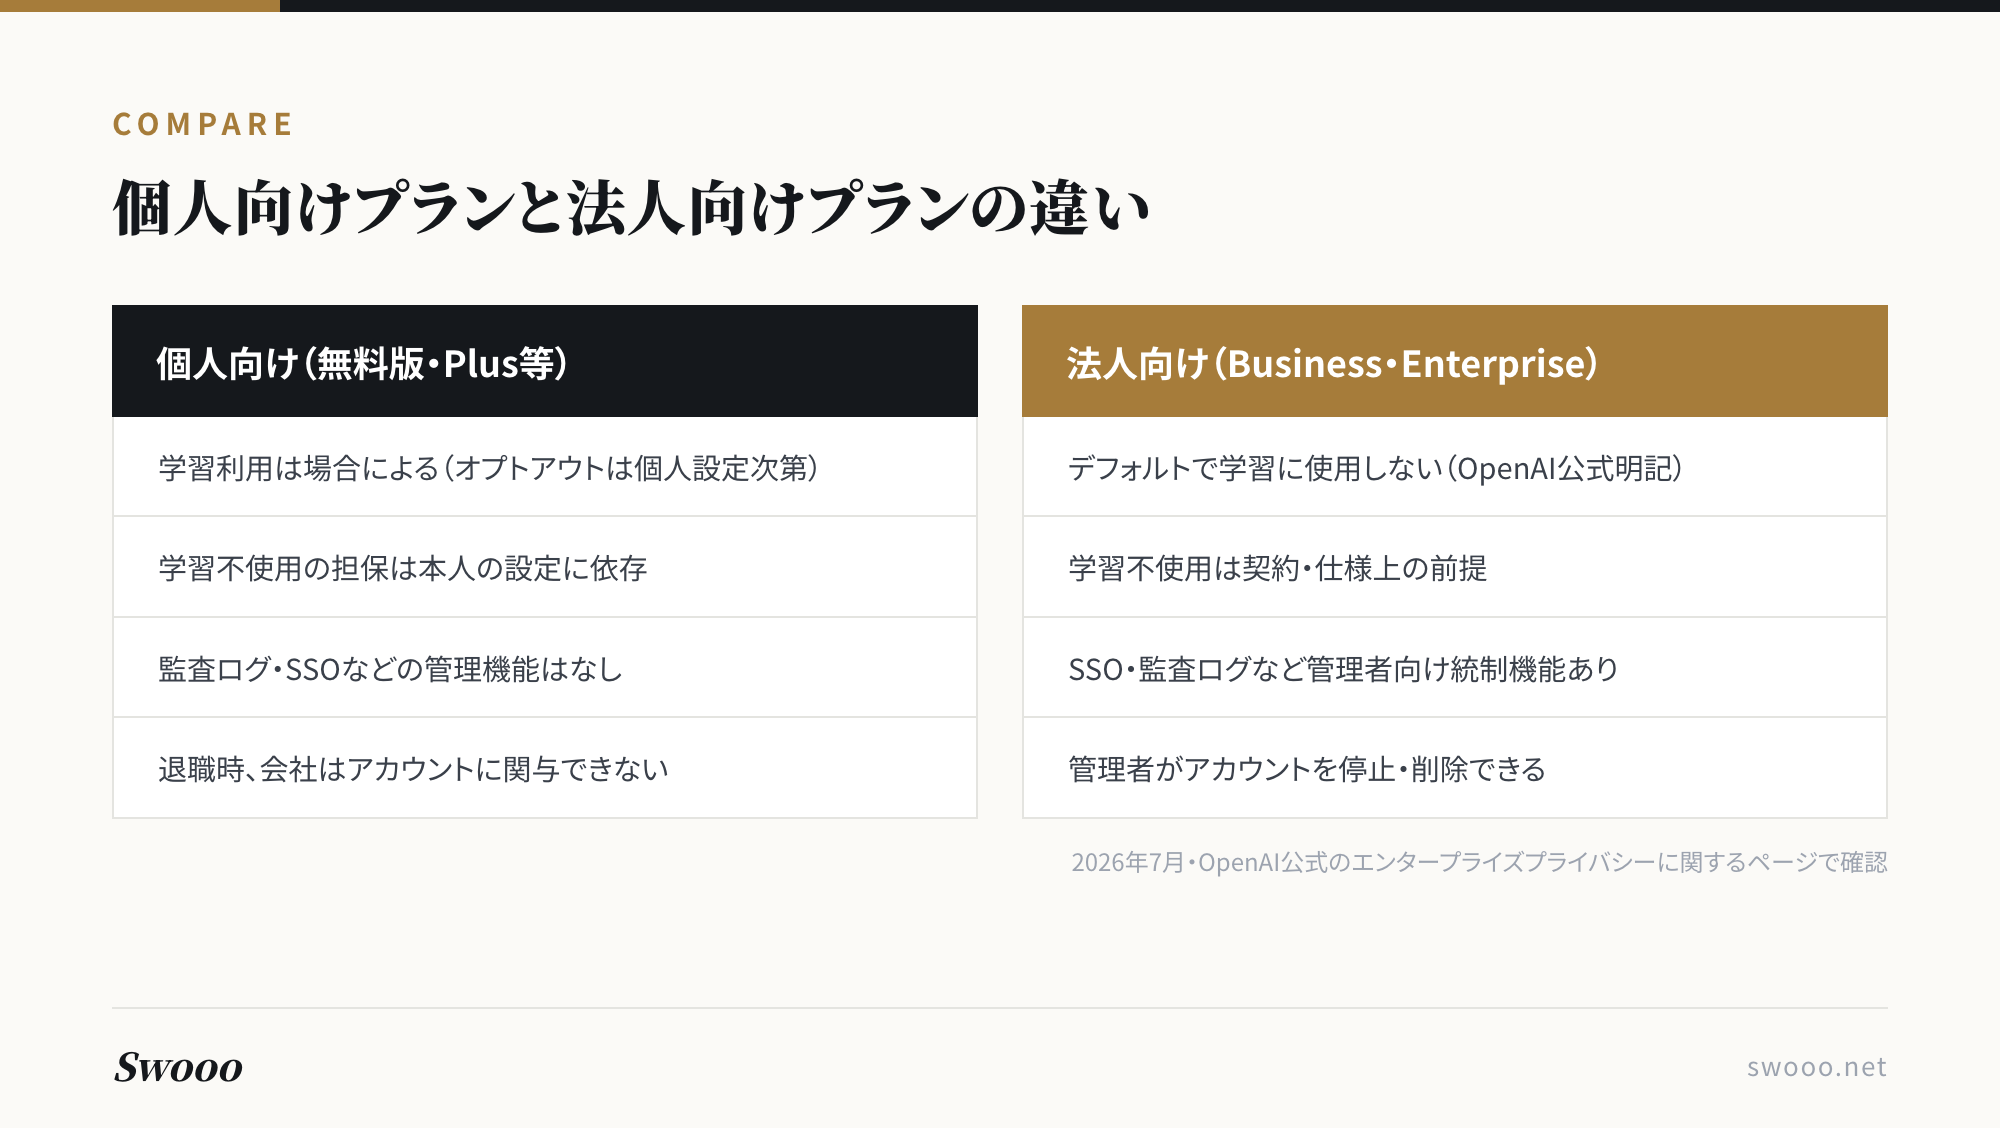Select the row SSO・監査ログなど管理者向け統制機能あり
The height and width of the screenshot is (1128, 2000).
(1455, 667)
